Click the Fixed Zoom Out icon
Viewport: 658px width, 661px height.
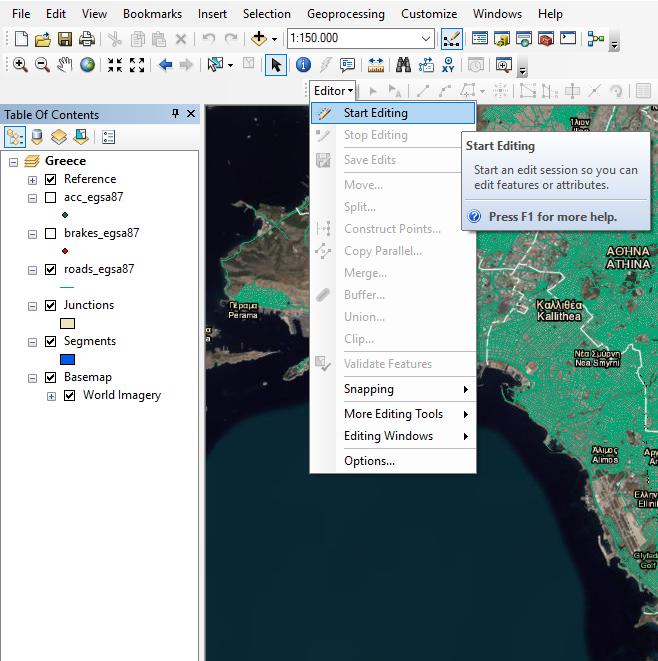point(137,65)
